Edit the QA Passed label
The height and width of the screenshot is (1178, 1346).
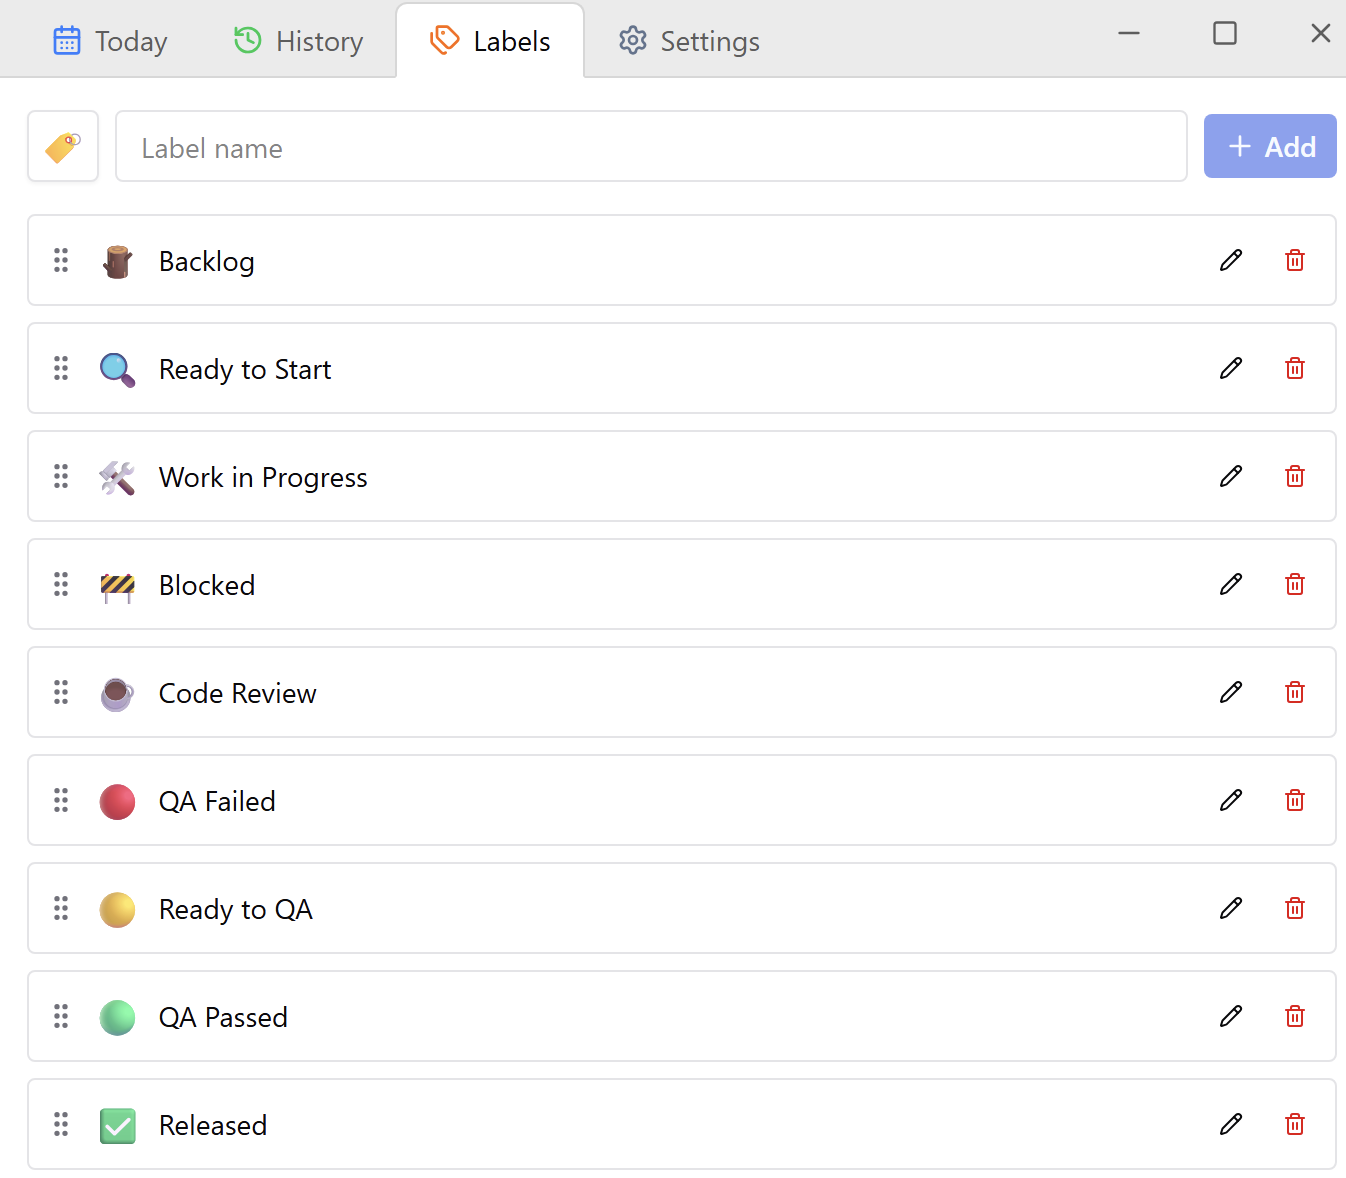point(1230,1016)
